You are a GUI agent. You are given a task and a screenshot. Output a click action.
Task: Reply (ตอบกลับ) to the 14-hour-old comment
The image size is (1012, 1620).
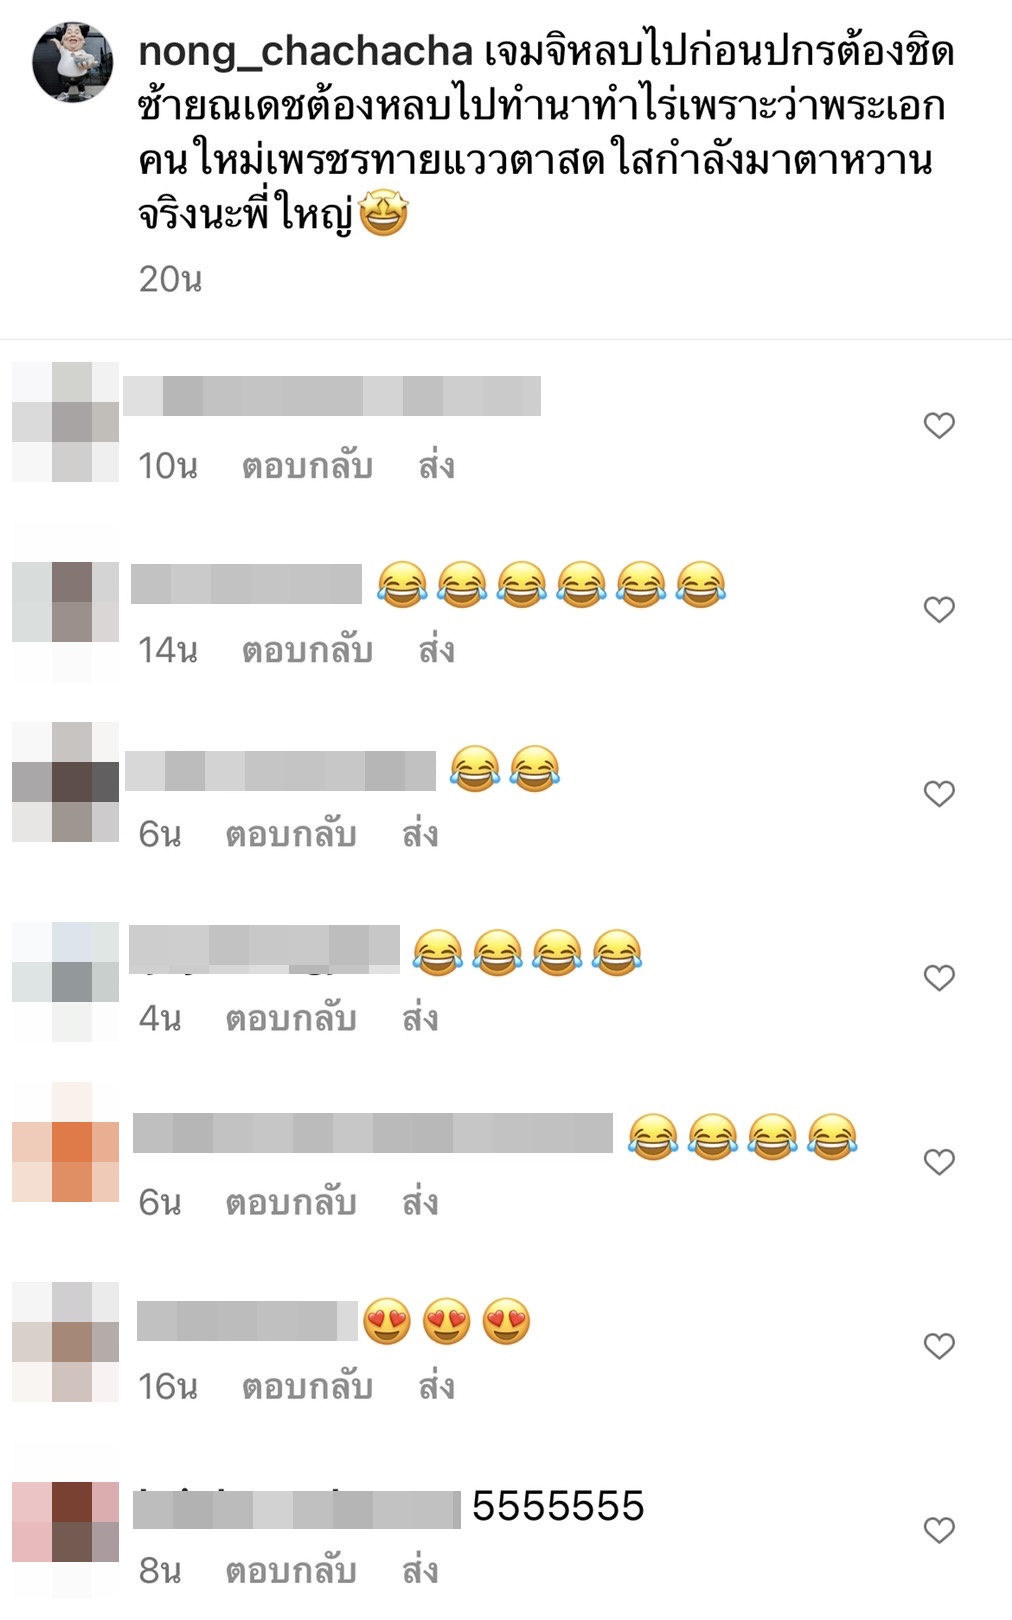(308, 651)
